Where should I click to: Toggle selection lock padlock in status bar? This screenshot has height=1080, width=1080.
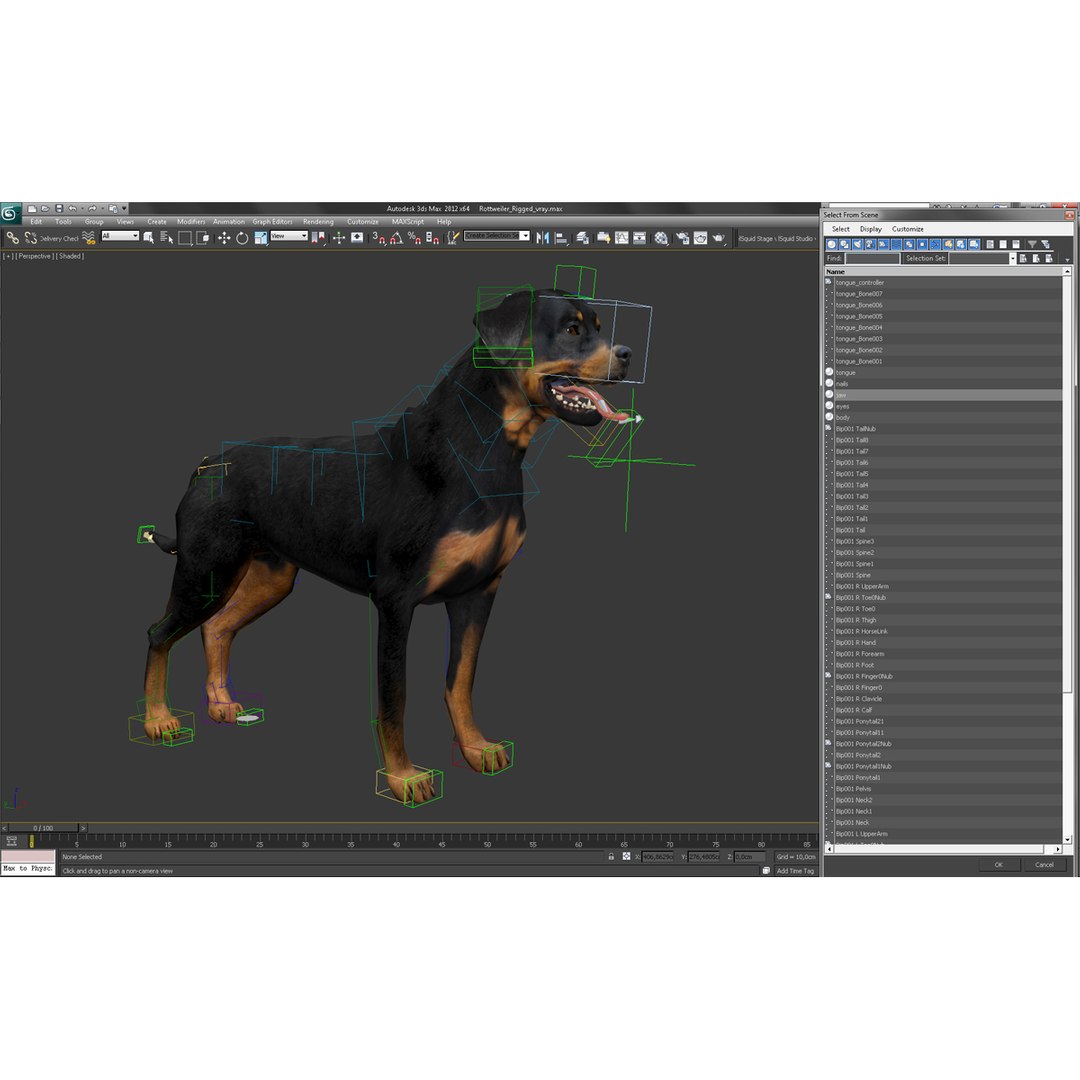pos(611,857)
